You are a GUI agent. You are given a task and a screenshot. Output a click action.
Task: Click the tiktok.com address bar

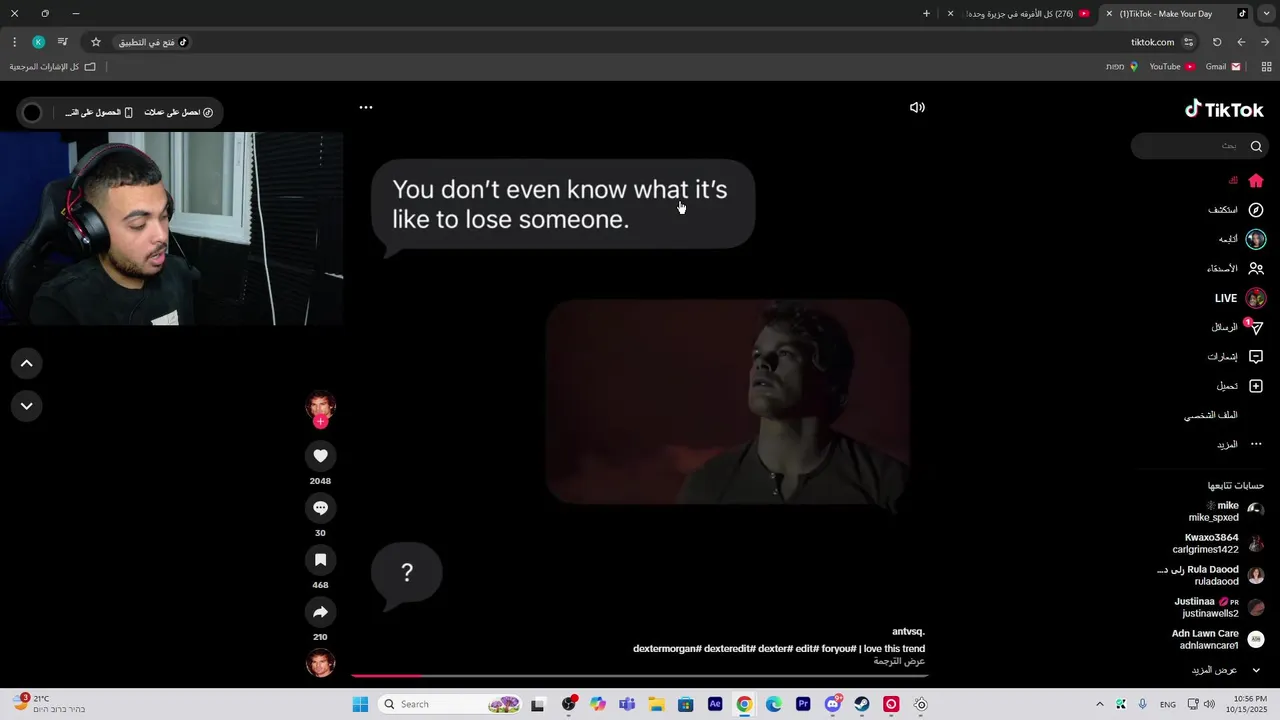pos(1152,42)
